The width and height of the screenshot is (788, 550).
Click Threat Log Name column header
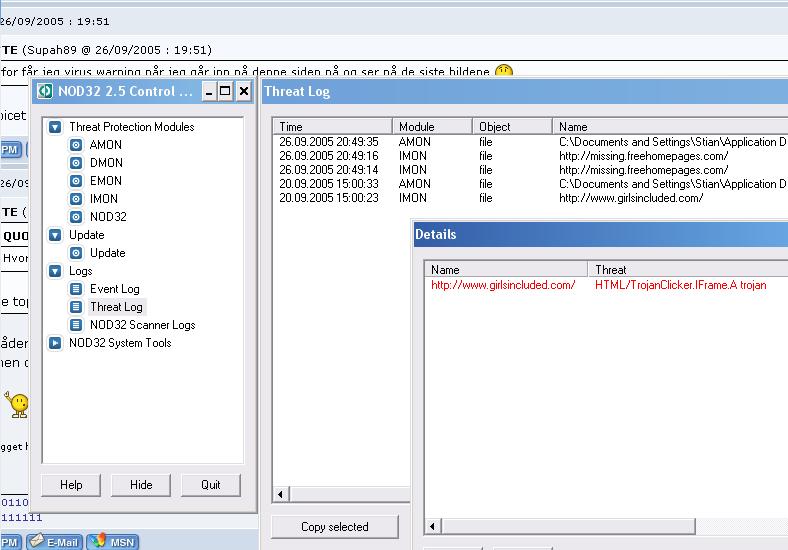click(x=670, y=127)
